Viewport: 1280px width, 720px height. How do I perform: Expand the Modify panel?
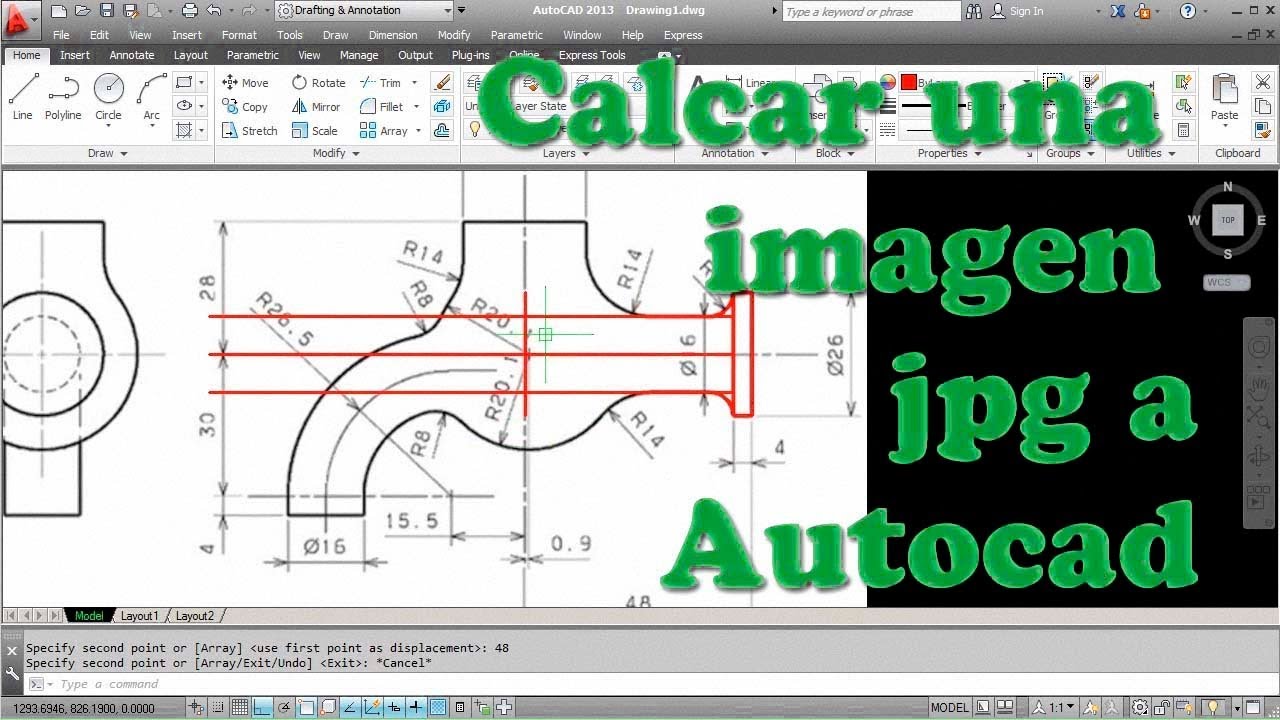(336, 153)
